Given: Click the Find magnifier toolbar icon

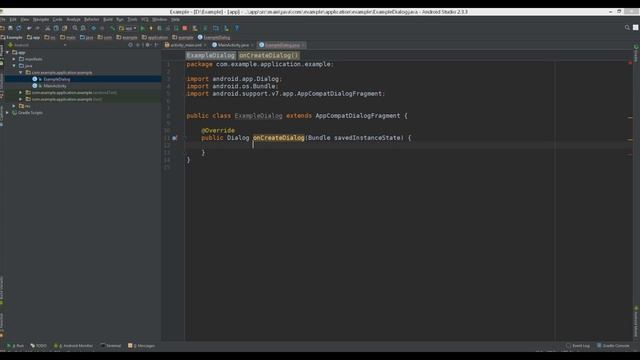Looking at the screenshot, I should [75, 28].
